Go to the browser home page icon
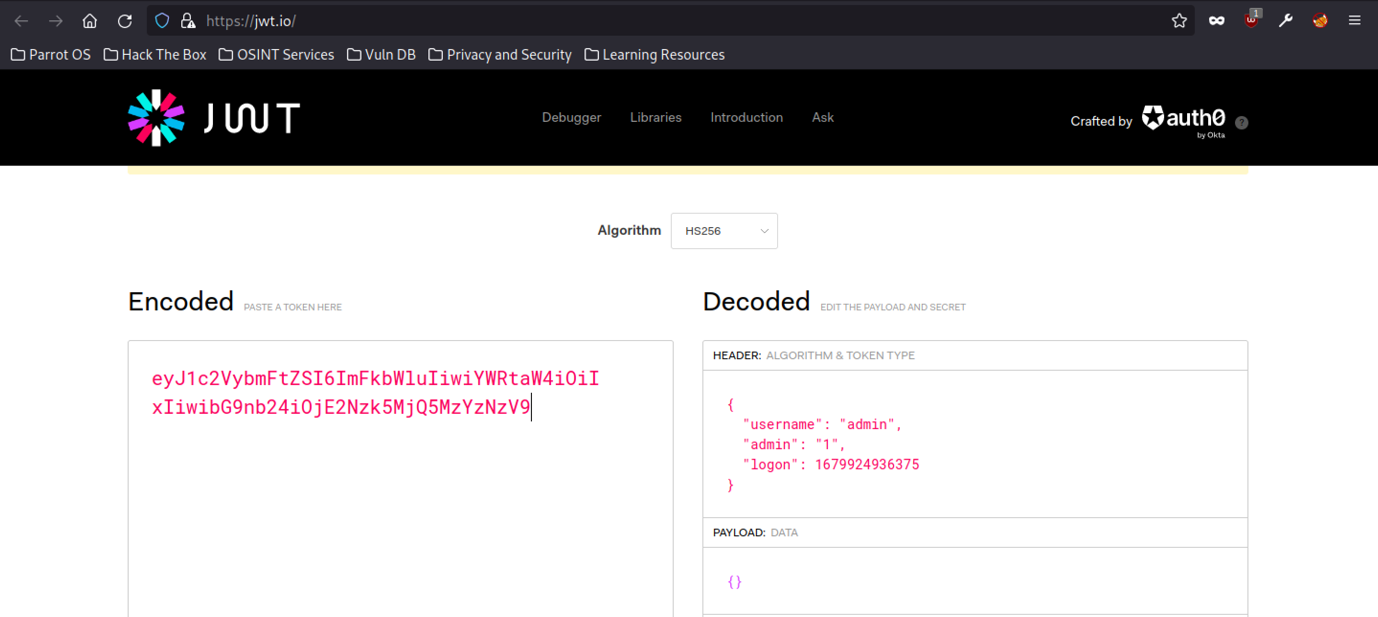 (x=90, y=21)
